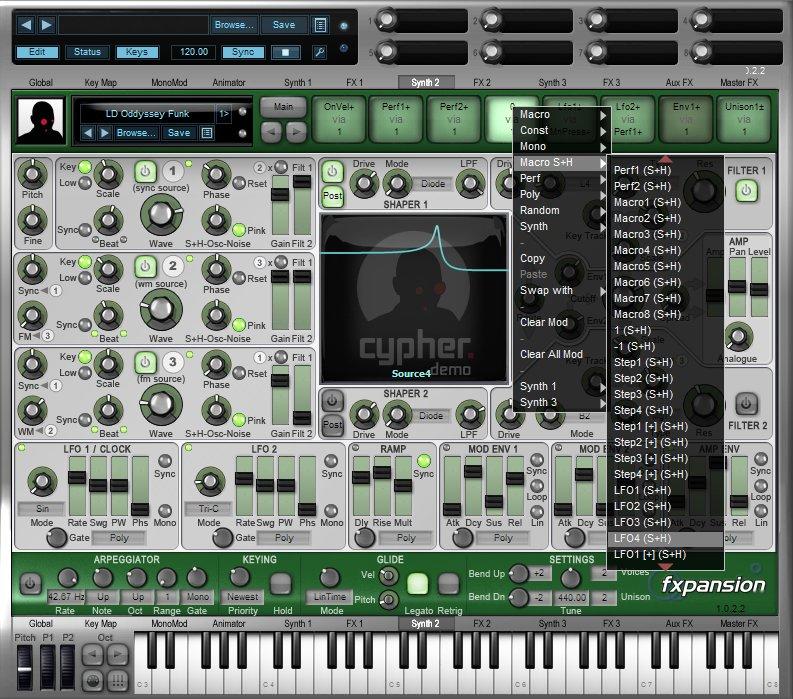Click the Status button
The image size is (793, 699).
(x=87, y=52)
